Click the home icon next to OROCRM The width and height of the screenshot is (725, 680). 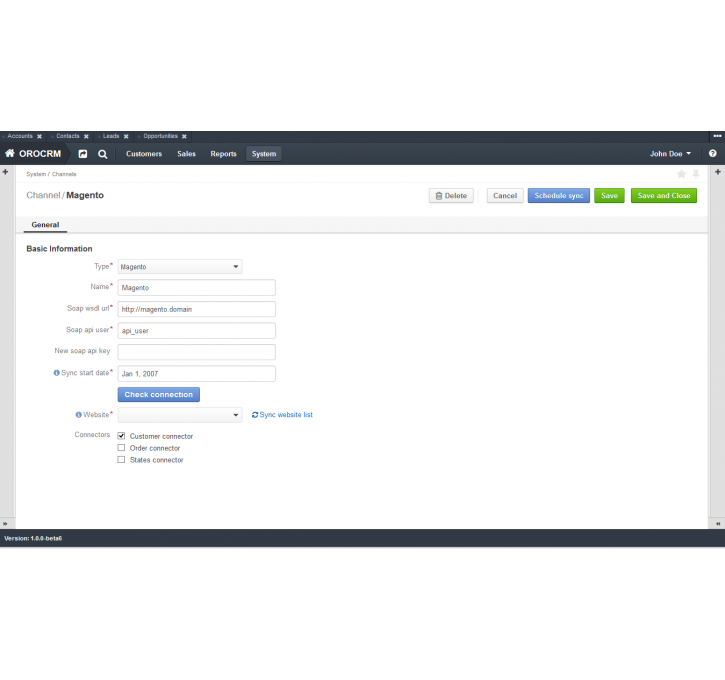tap(10, 153)
